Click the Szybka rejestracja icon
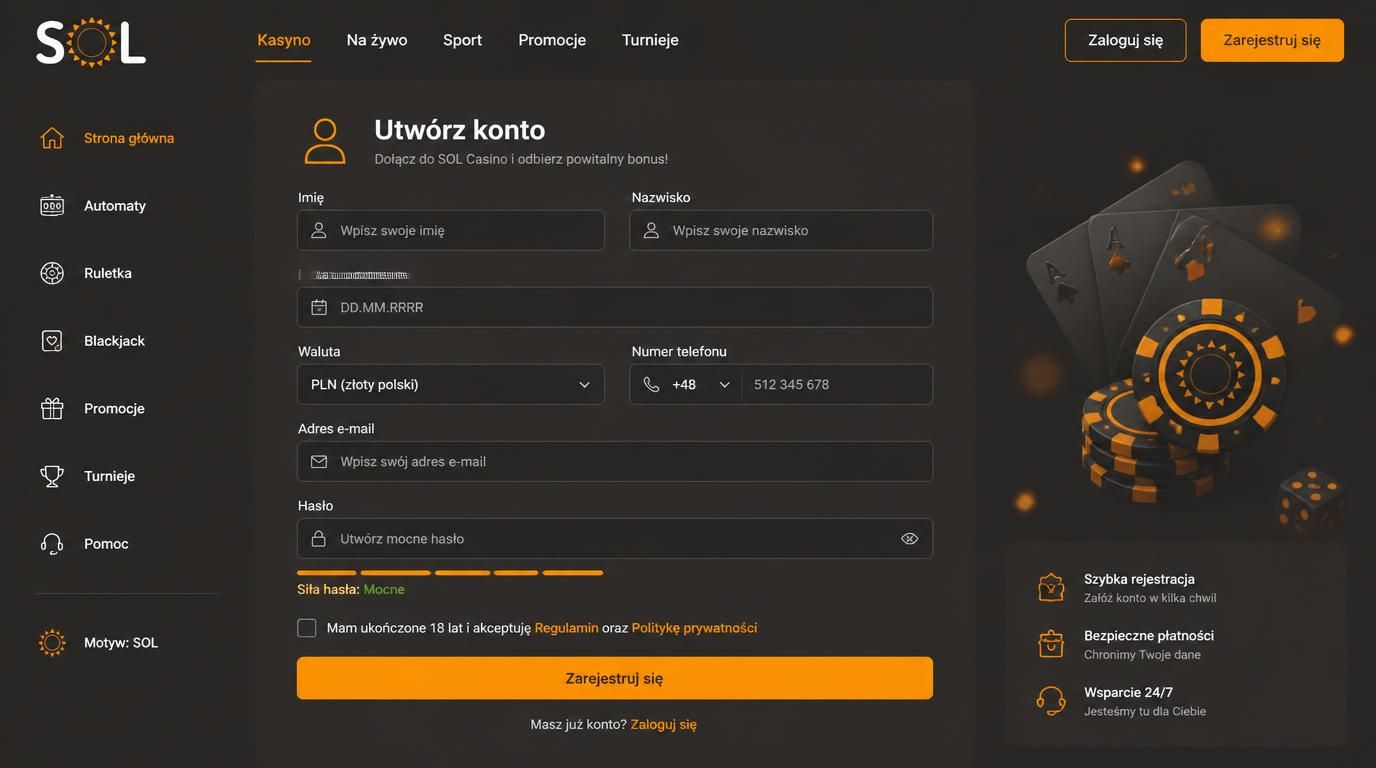This screenshot has height=768, width=1376. pyautogui.click(x=1051, y=587)
